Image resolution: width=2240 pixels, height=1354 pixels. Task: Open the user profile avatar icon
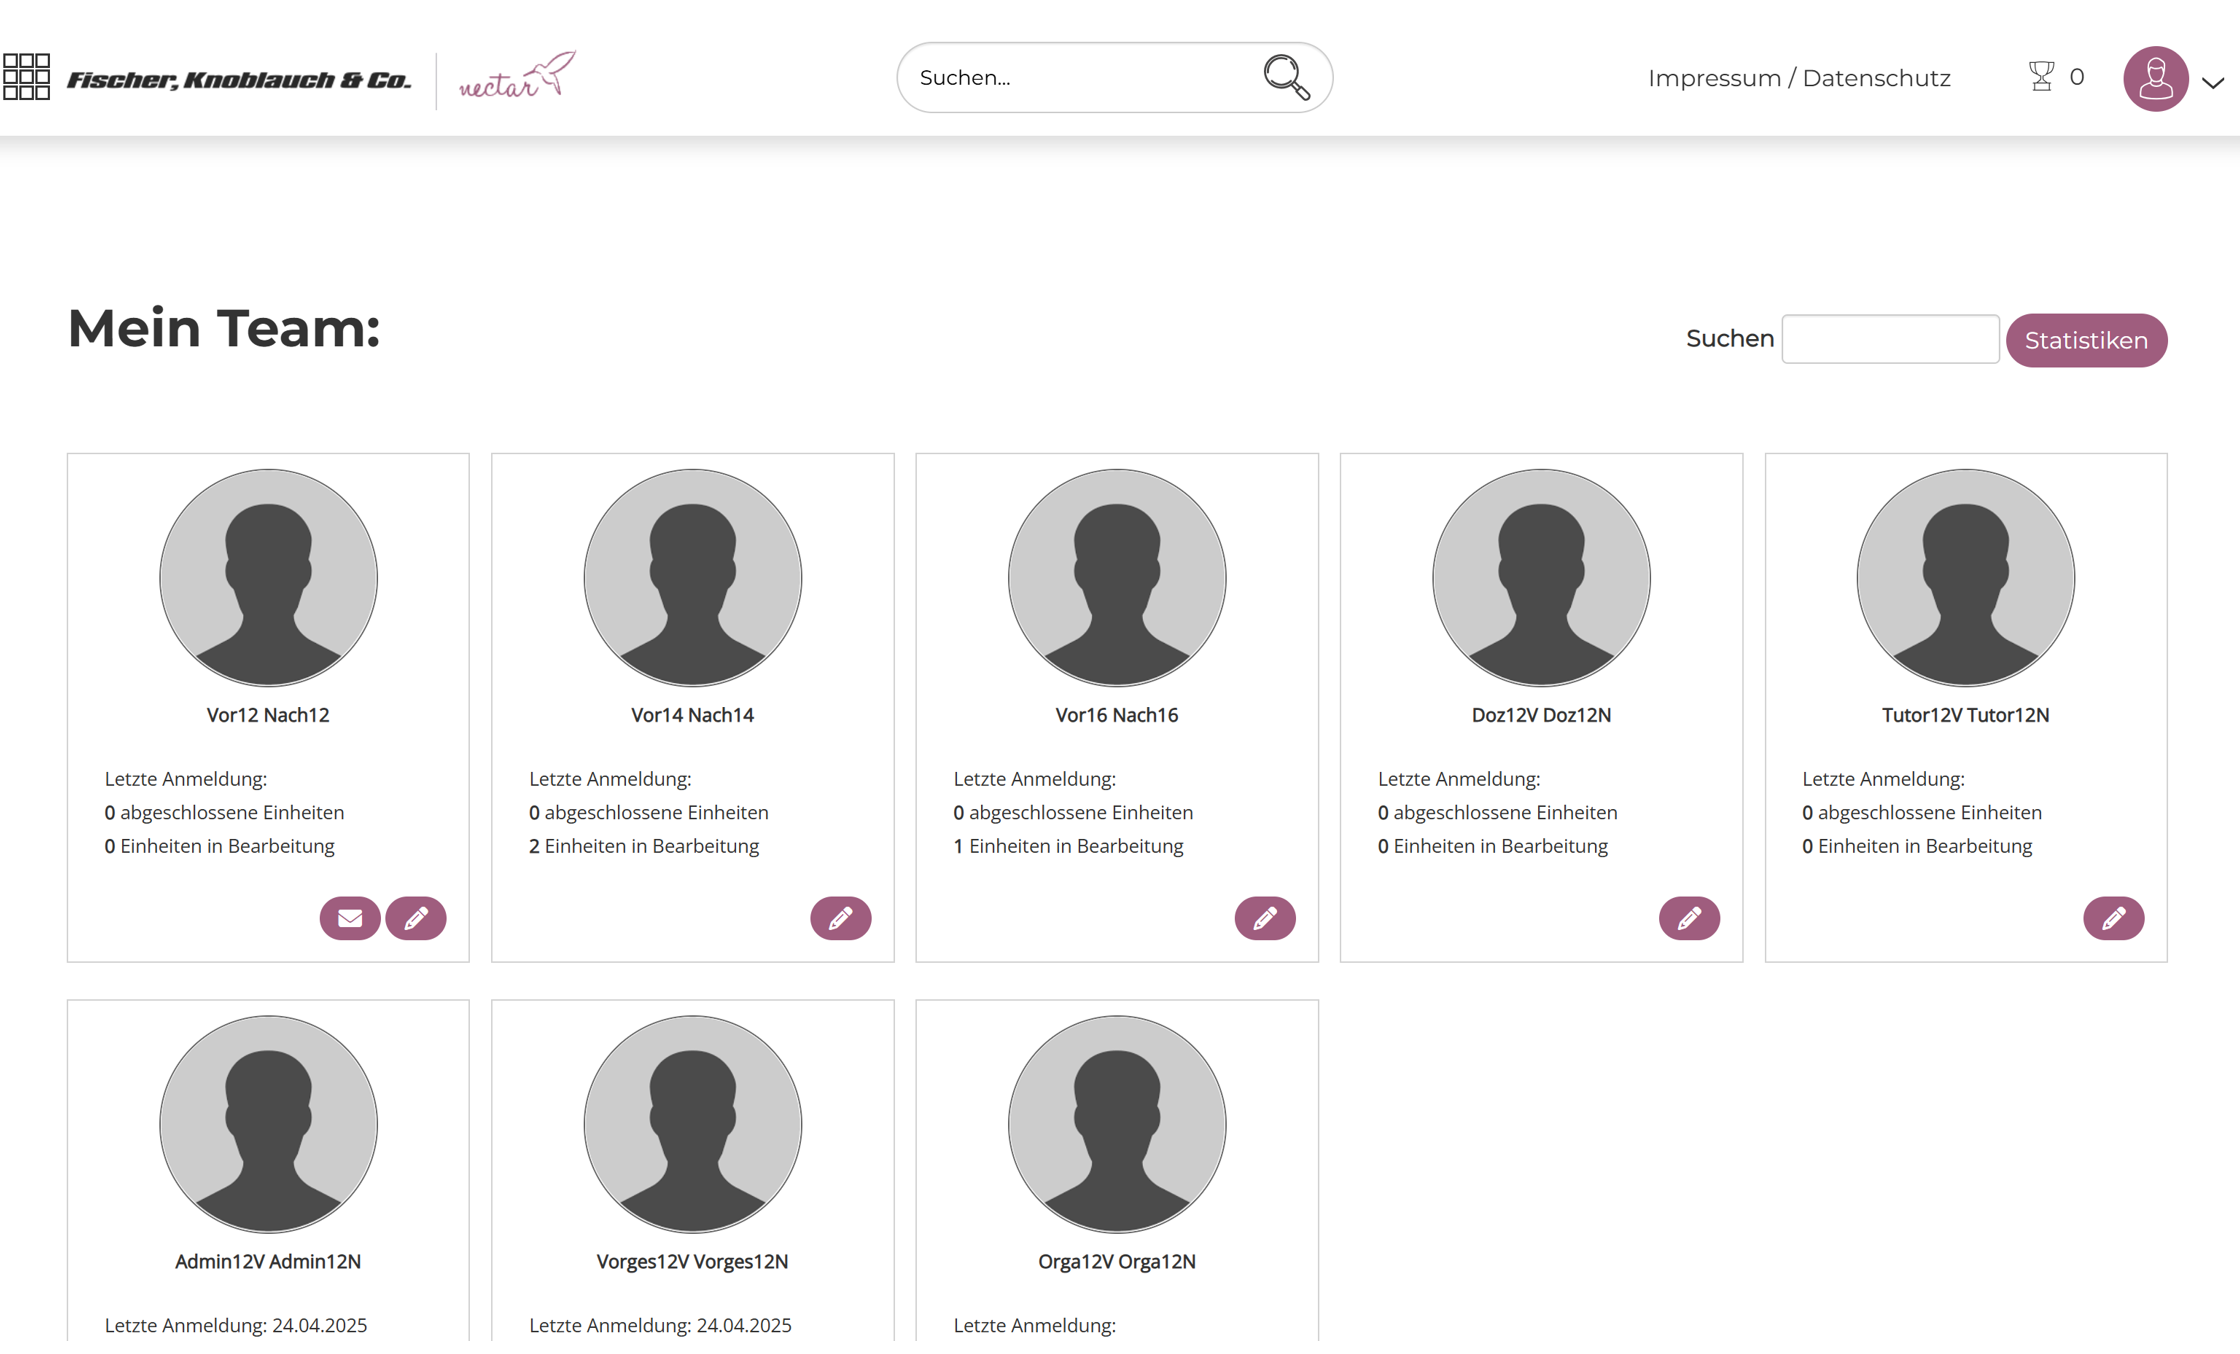click(x=2155, y=78)
